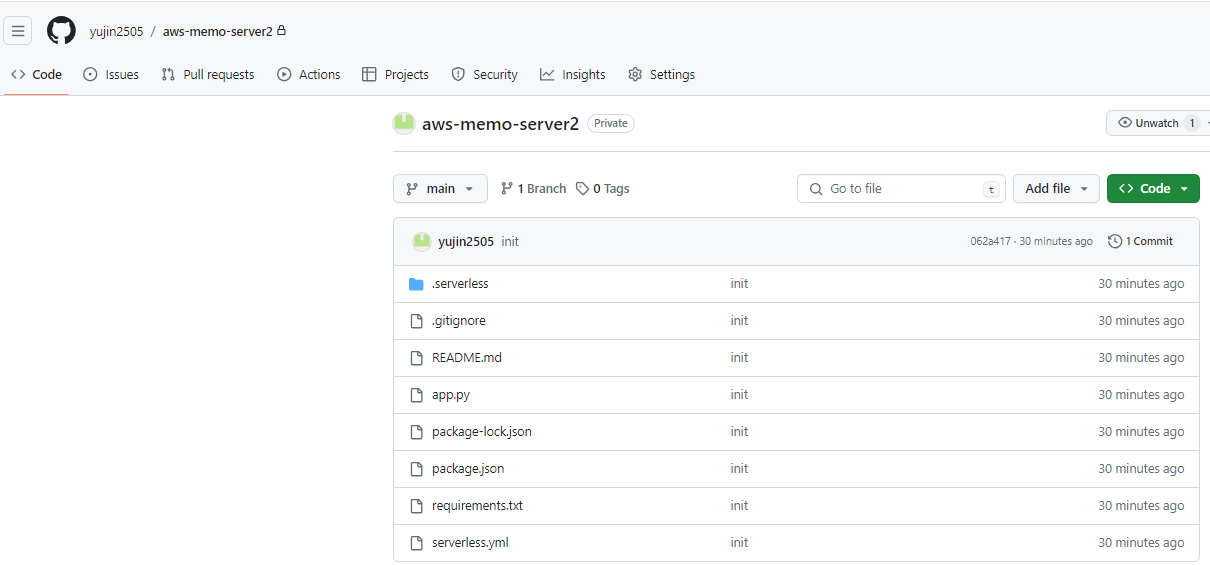1210x565 pixels.
Task: View the 1 Commit history
Action: [x=1140, y=242]
